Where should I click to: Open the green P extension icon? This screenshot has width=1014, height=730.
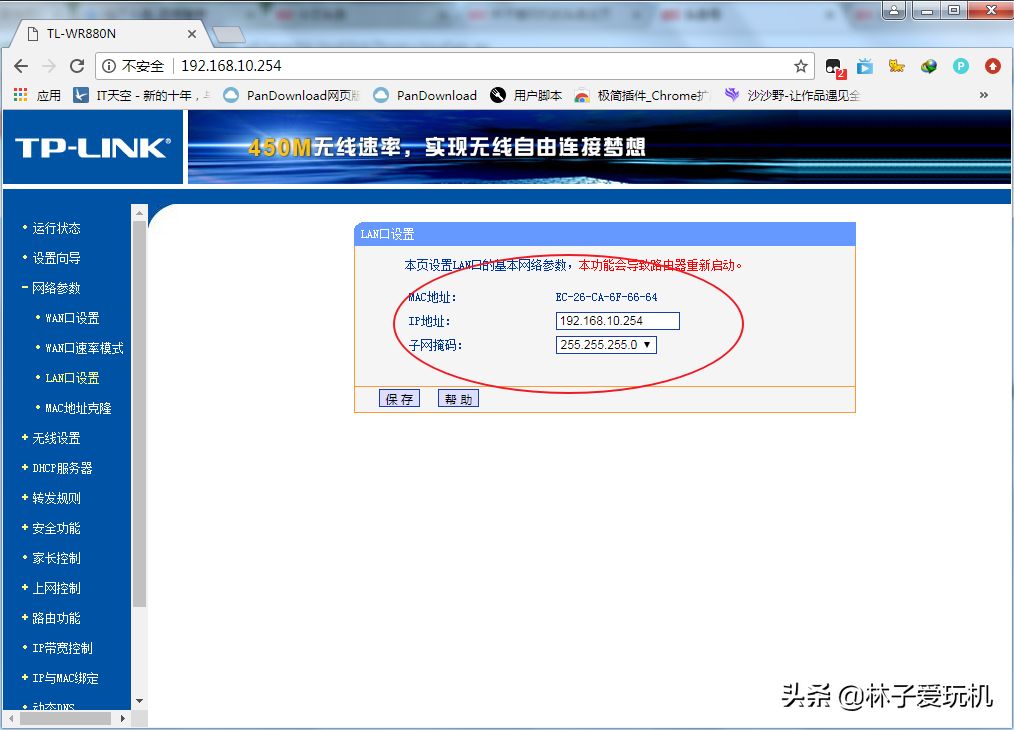pos(960,66)
